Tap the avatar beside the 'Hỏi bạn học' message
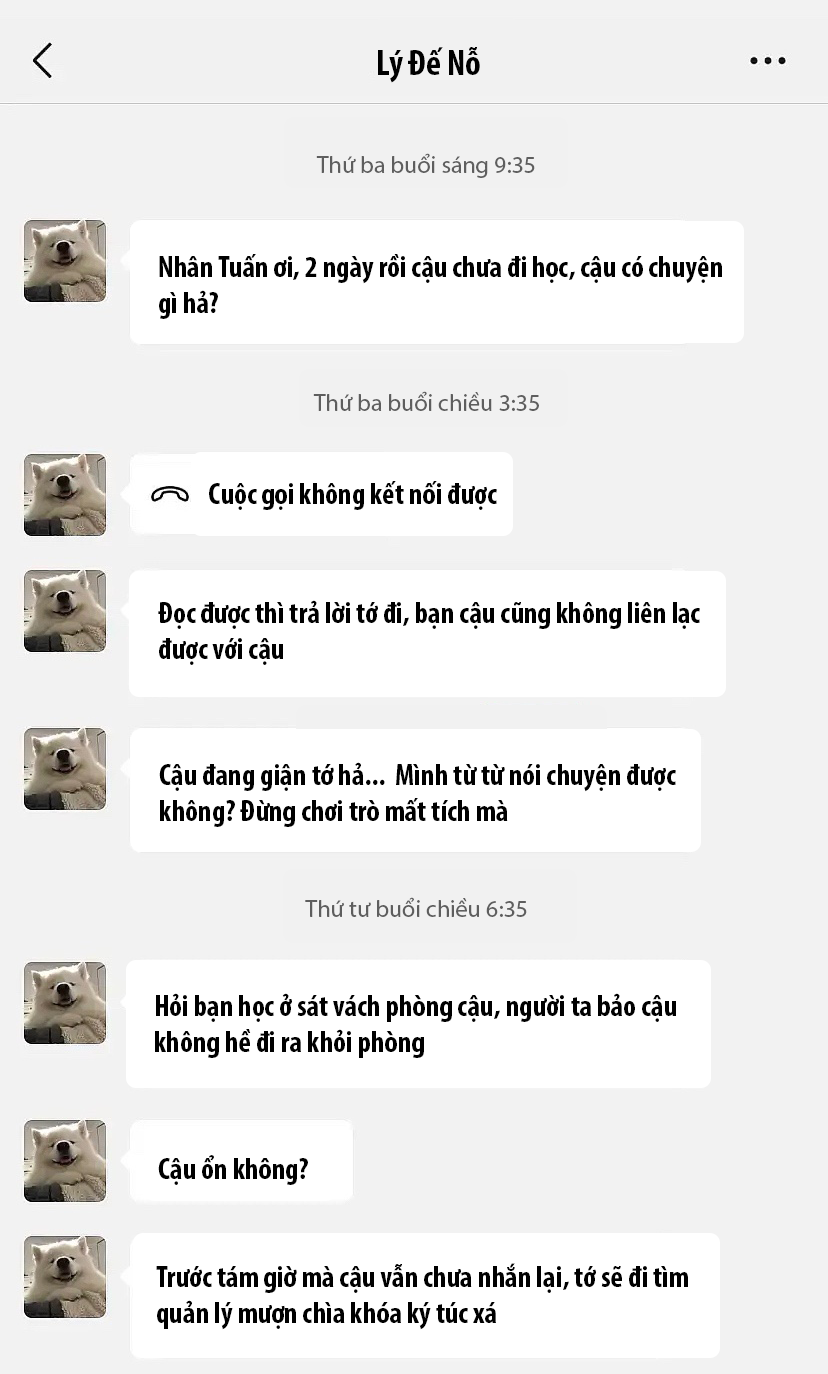This screenshot has height=1374, width=828. click(x=65, y=1003)
